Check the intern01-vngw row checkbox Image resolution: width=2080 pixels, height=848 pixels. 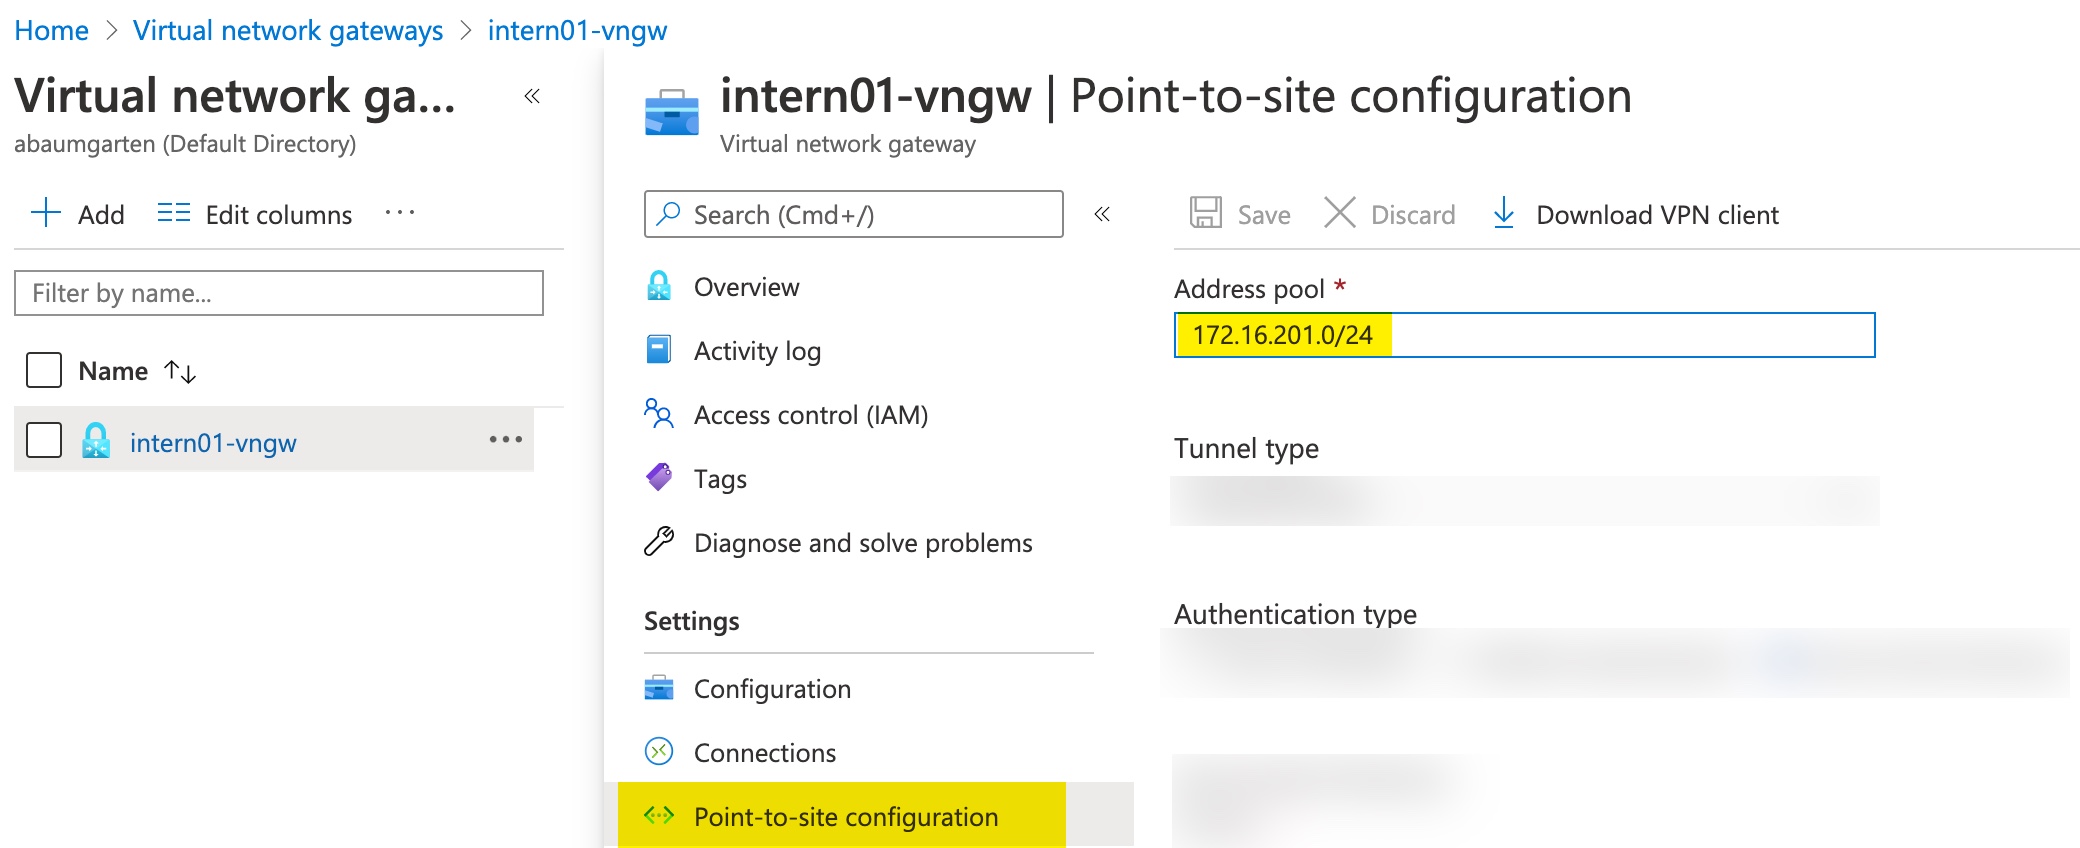click(43, 440)
